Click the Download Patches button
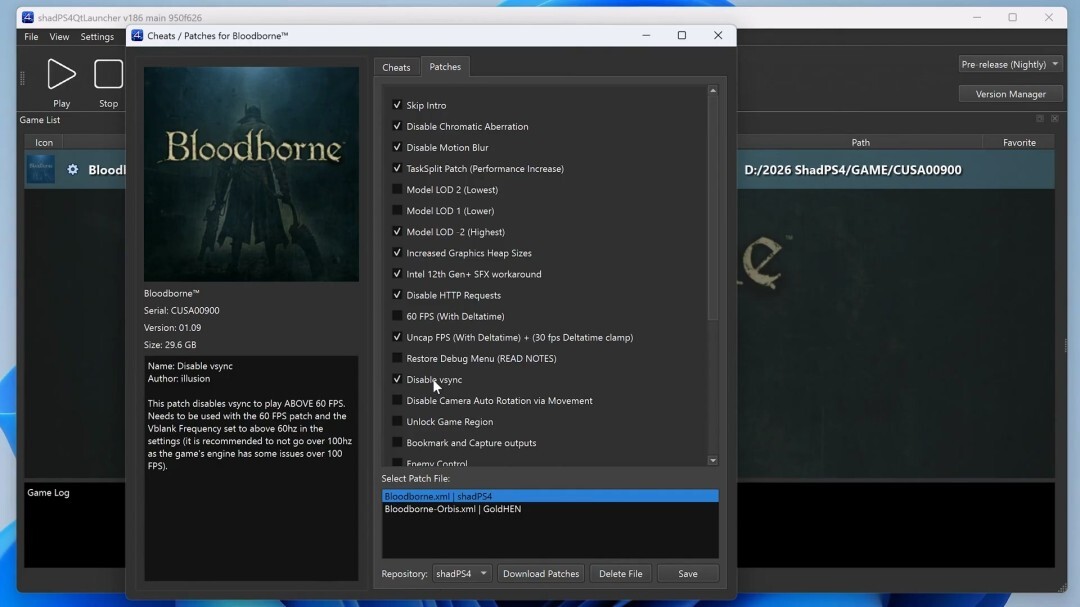Viewport: 1080px width, 607px height. 541,574
